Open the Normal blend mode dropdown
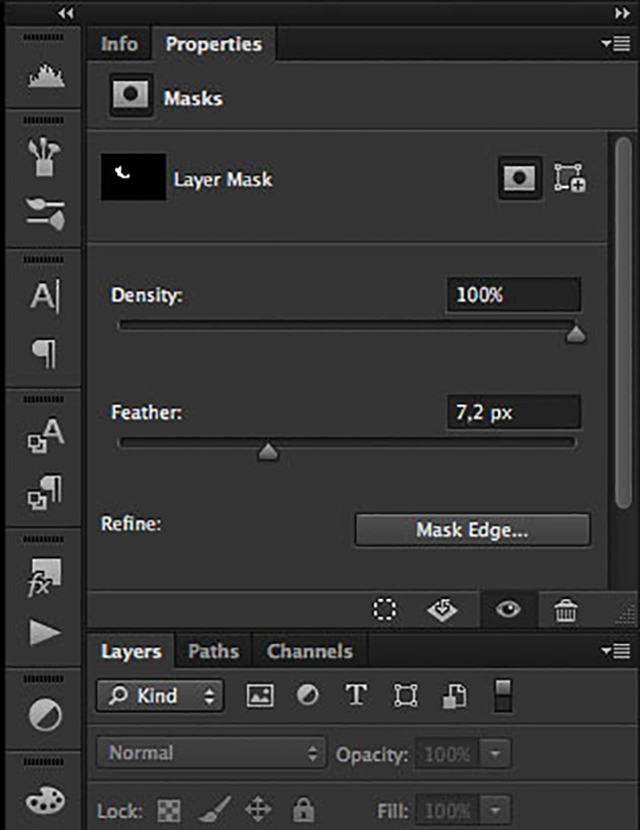 (211, 752)
